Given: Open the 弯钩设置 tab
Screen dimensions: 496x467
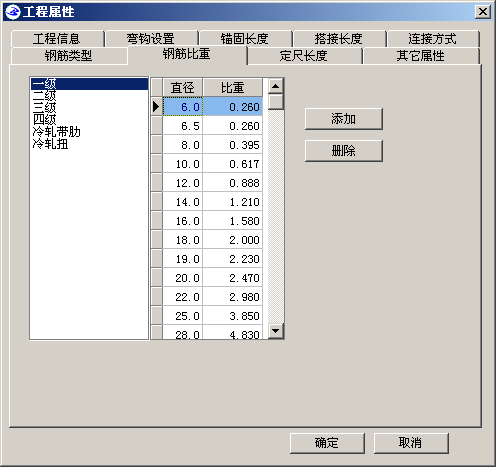Looking at the screenshot, I should [151, 39].
